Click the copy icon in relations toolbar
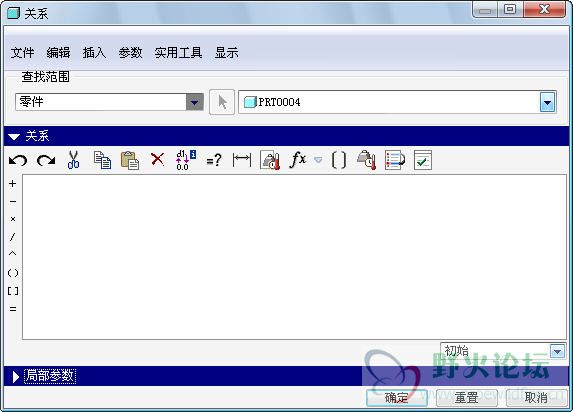This screenshot has width=573, height=412. [x=102, y=160]
